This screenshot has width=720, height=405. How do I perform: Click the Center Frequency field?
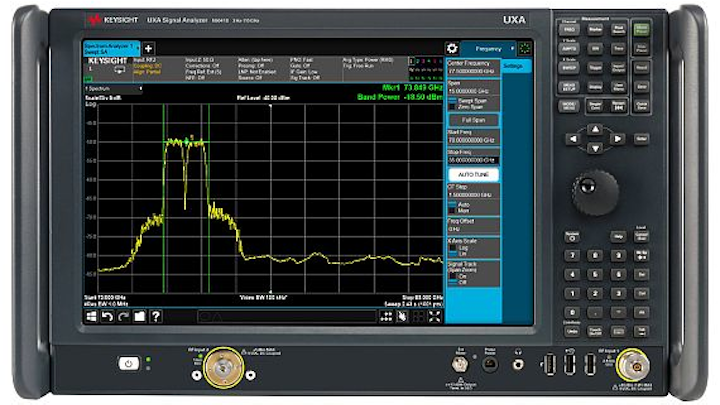pos(473,68)
